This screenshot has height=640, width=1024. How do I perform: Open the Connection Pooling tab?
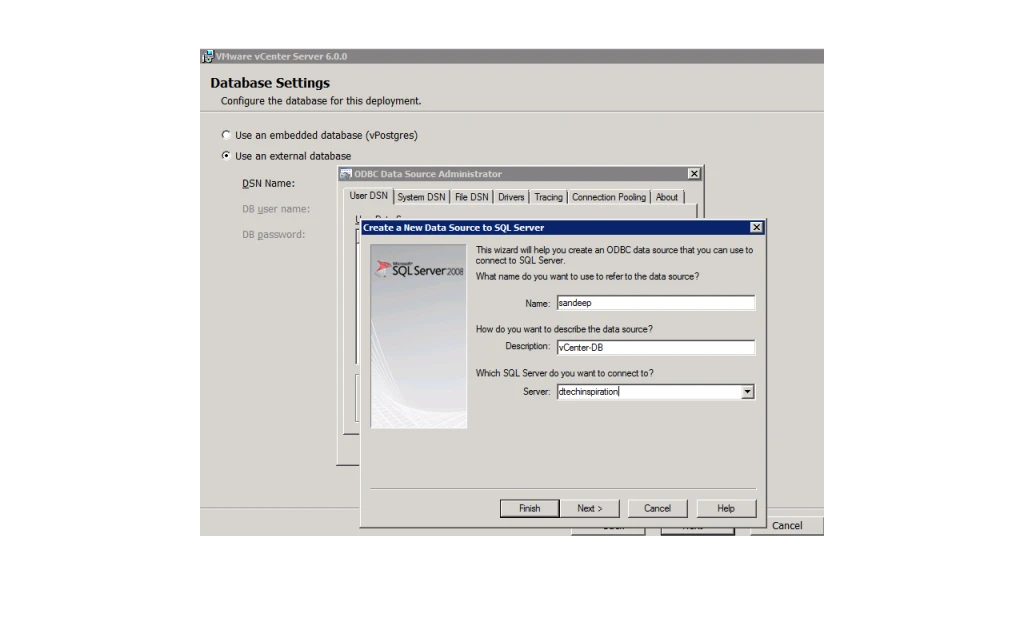coord(609,197)
